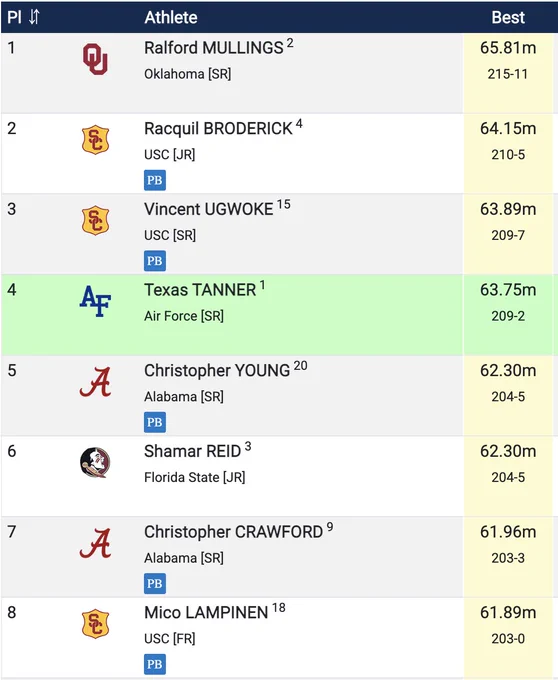Image resolution: width=558 pixels, height=680 pixels.
Task: Open Ralford MULLINGS athlete profile
Action: [x=214, y=48]
